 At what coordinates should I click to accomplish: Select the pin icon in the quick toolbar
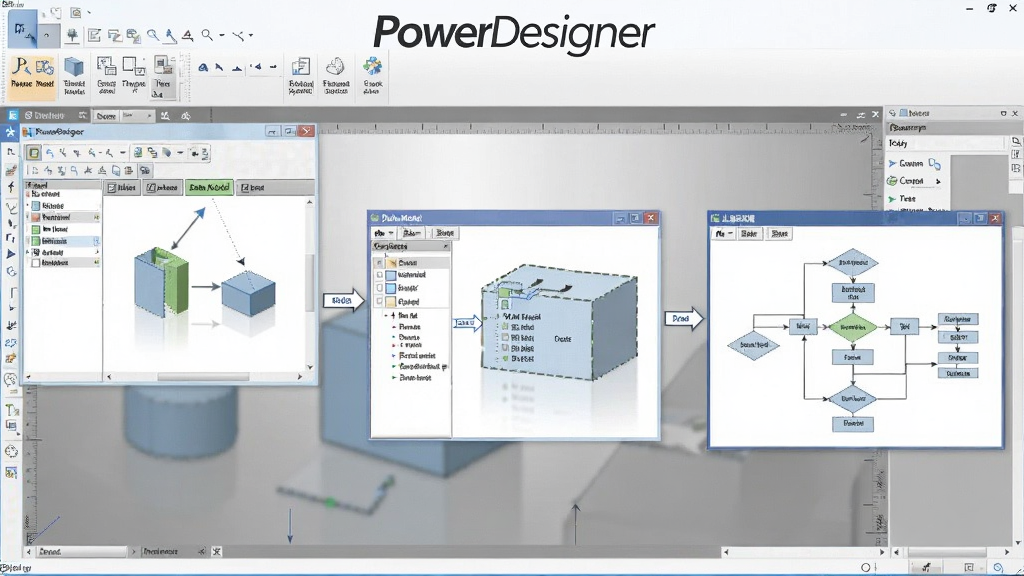coord(72,35)
